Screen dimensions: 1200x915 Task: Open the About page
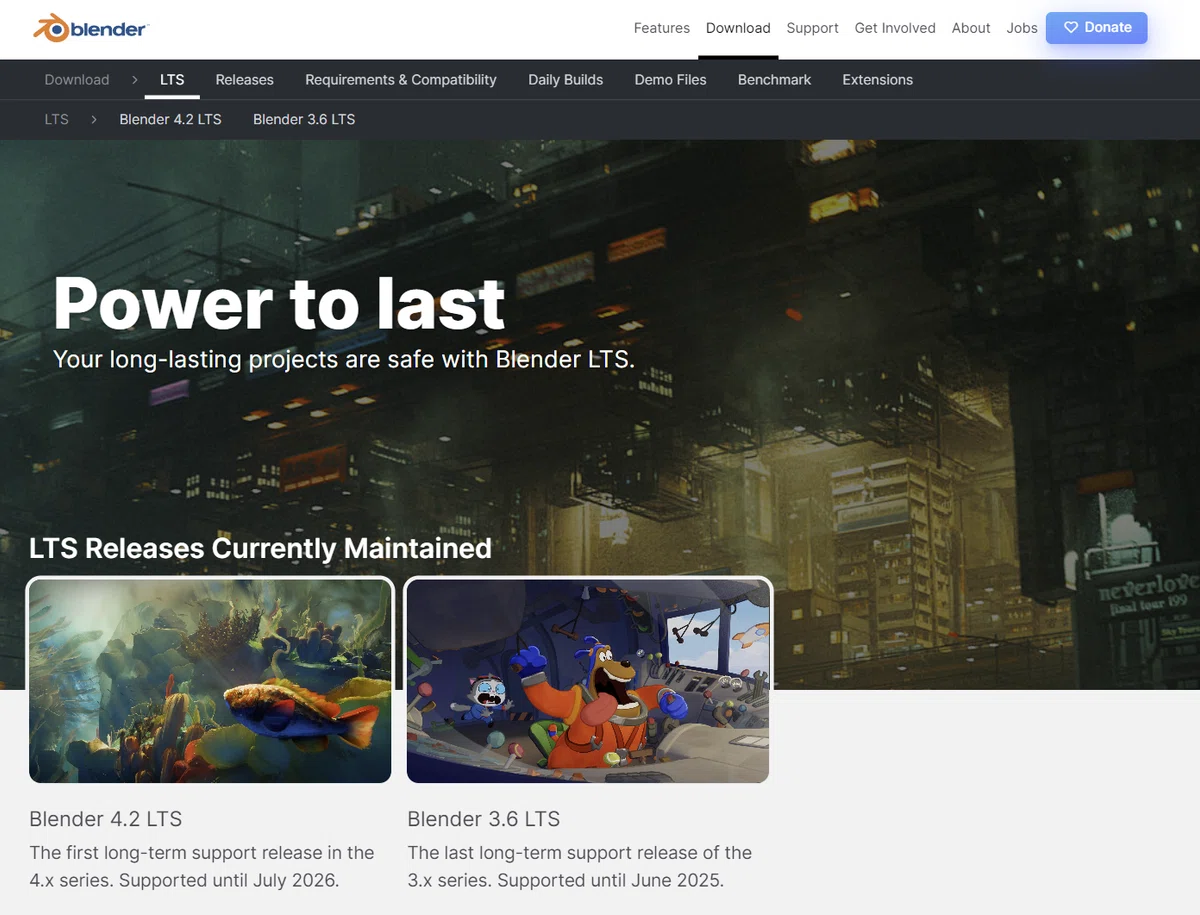[971, 28]
